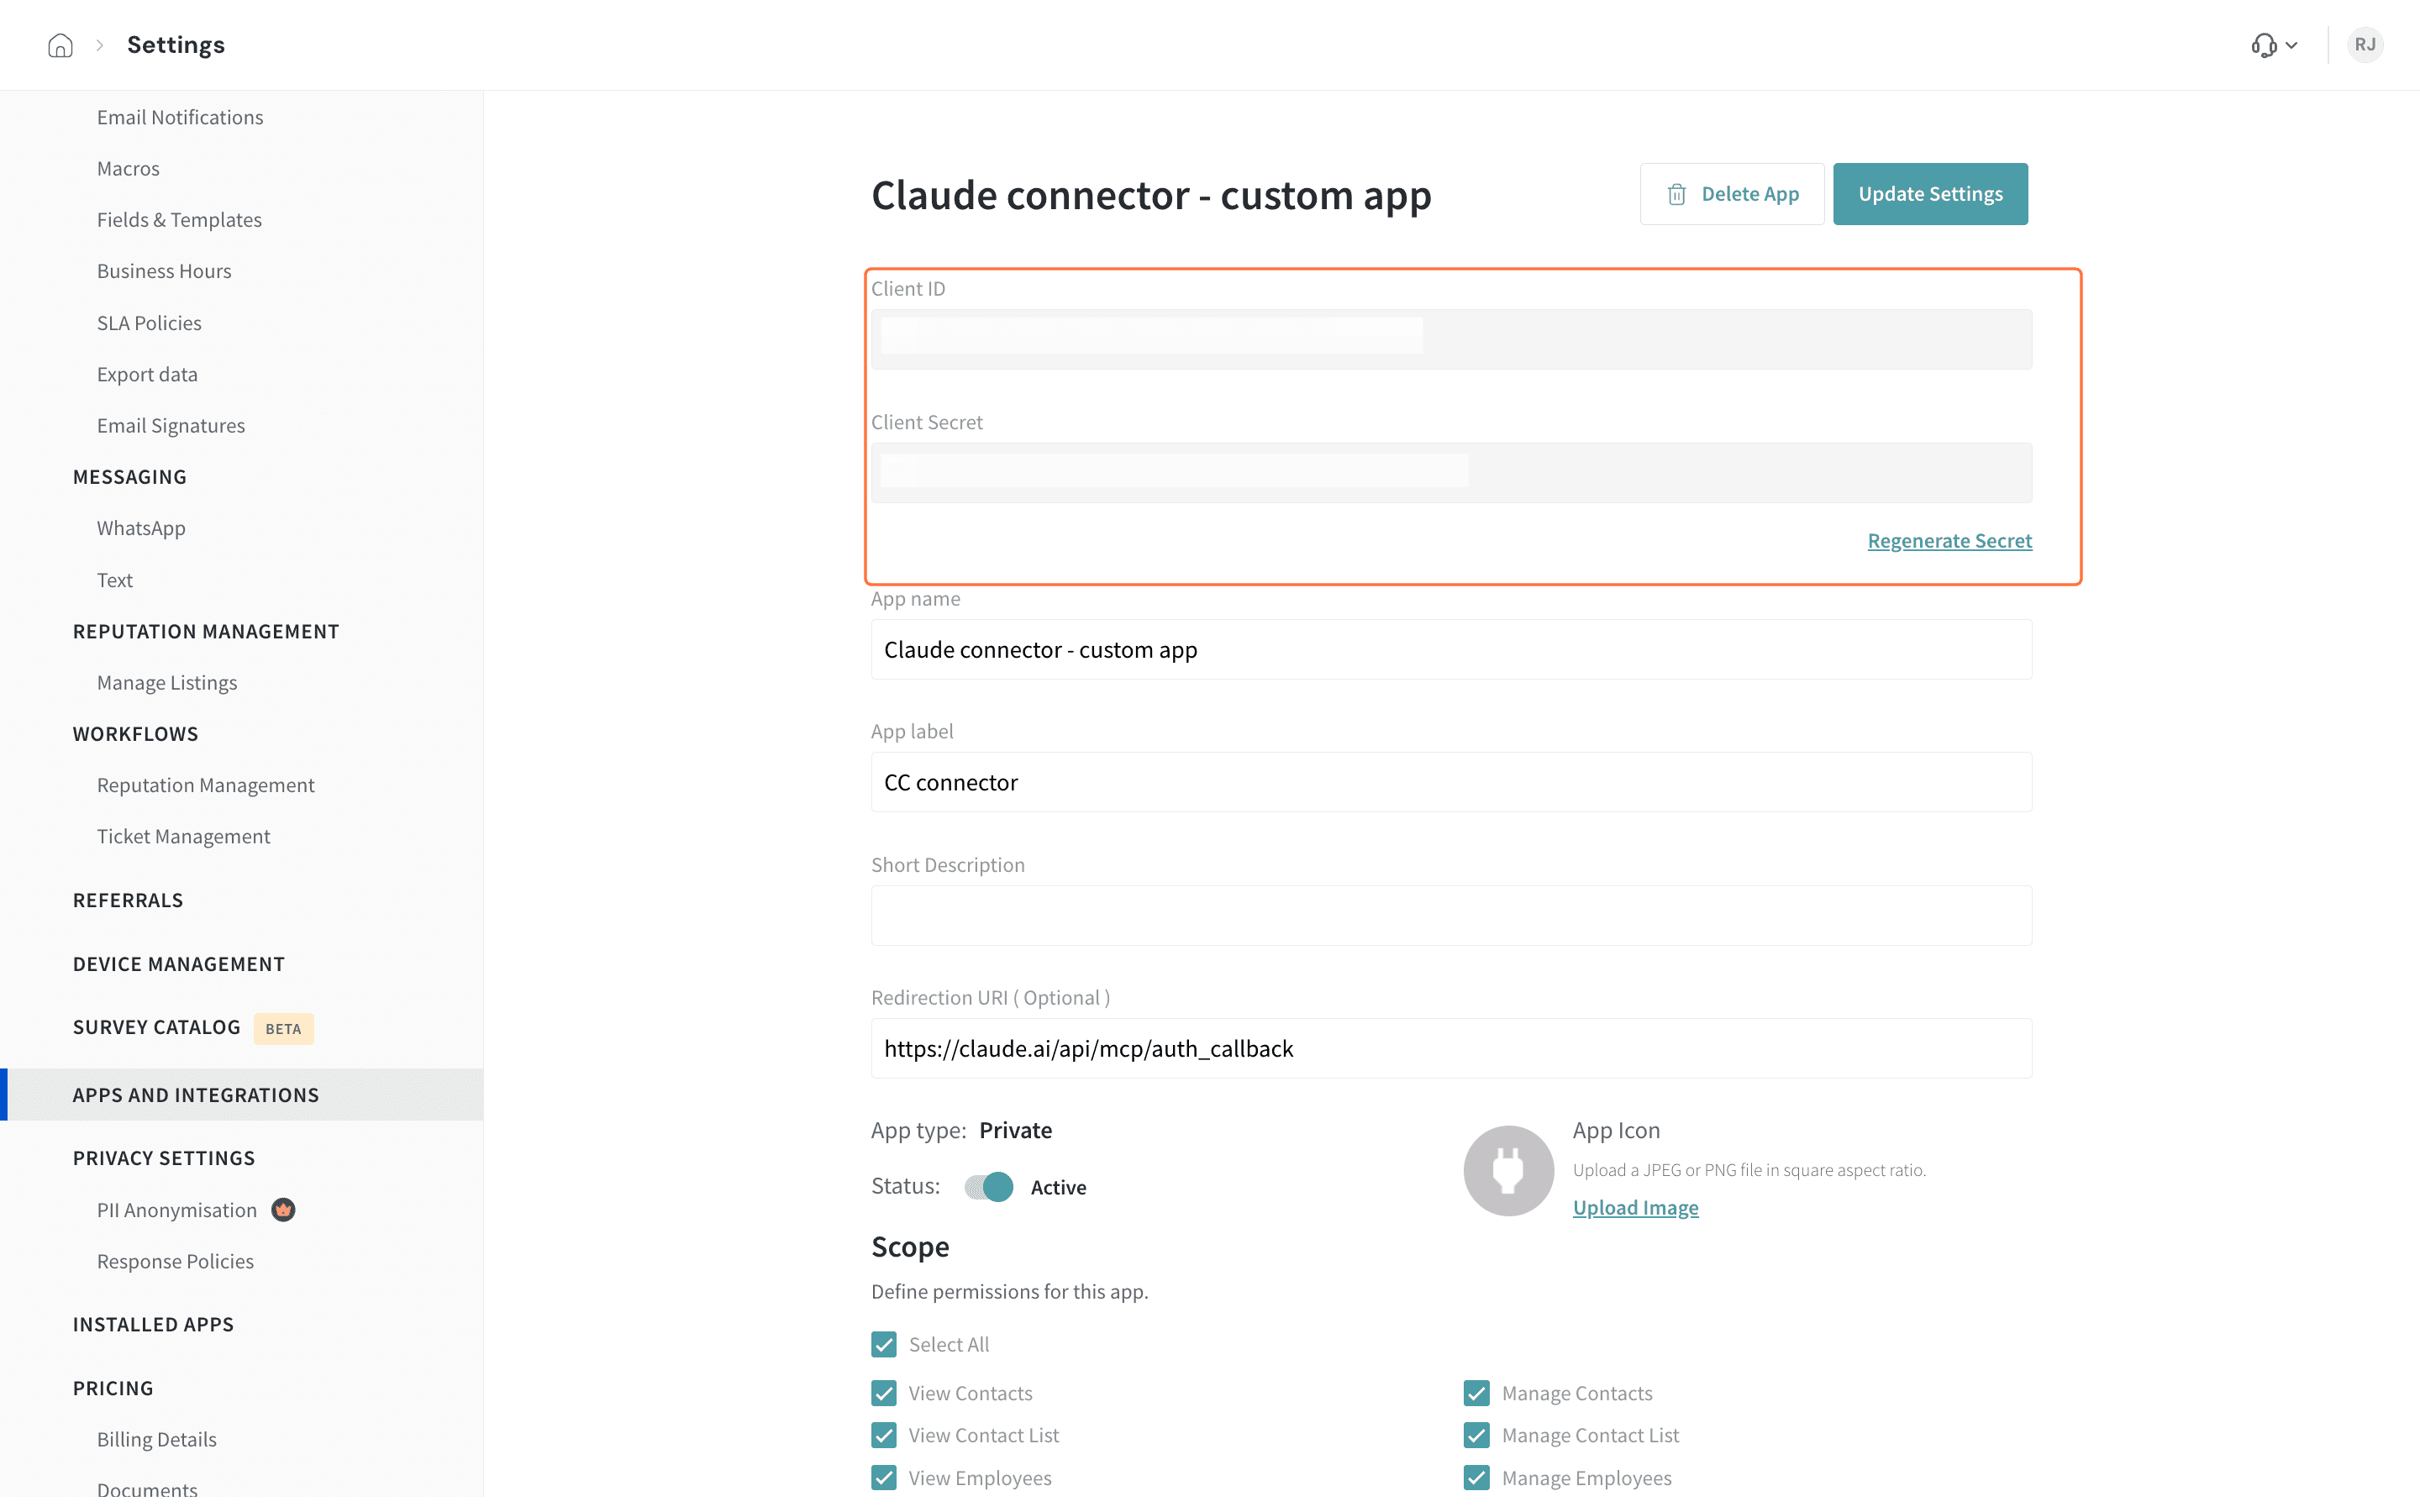Open Business Hours settings
This screenshot has width=2420, height=1512.
tap(164, 271)
